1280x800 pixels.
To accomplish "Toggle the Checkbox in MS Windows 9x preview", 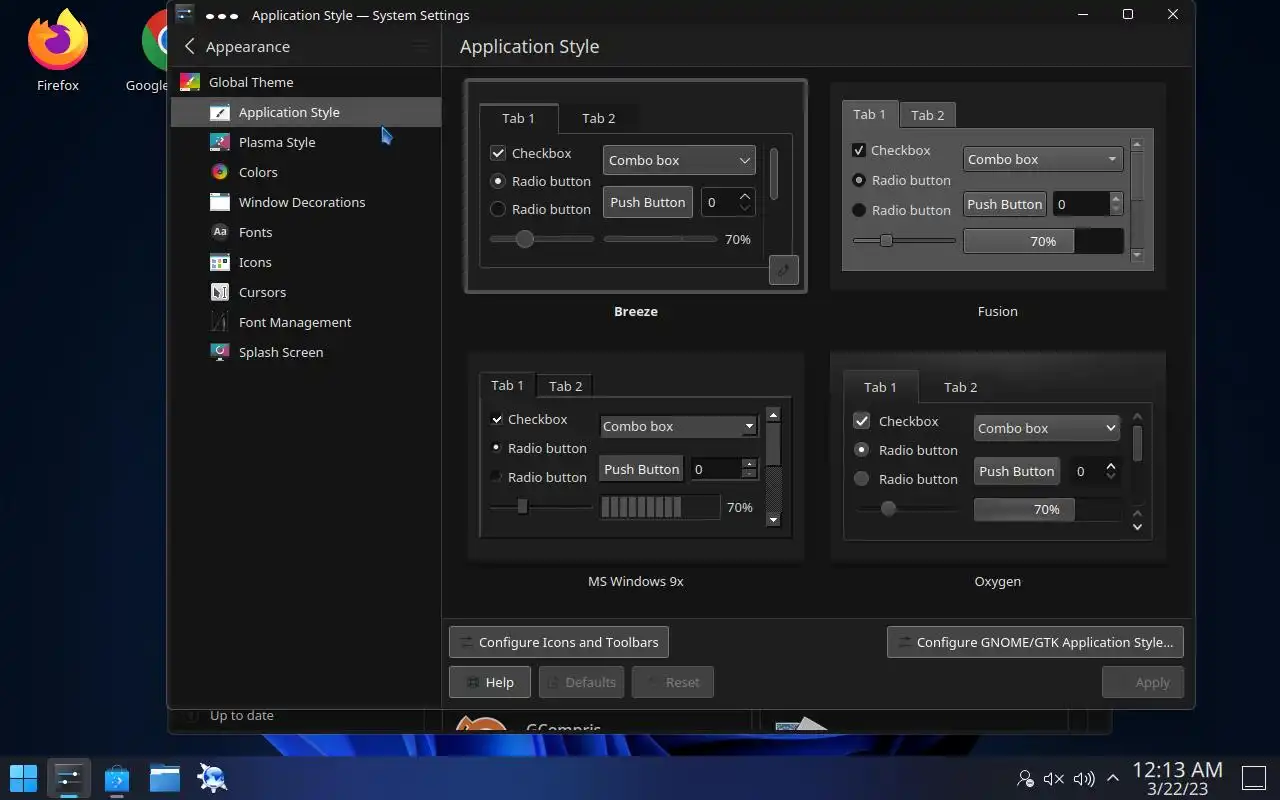I will click(497, 419).
